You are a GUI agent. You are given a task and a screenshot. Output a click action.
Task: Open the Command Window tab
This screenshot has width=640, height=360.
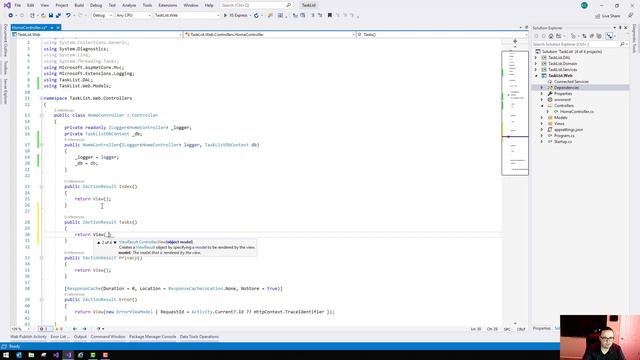108,337
